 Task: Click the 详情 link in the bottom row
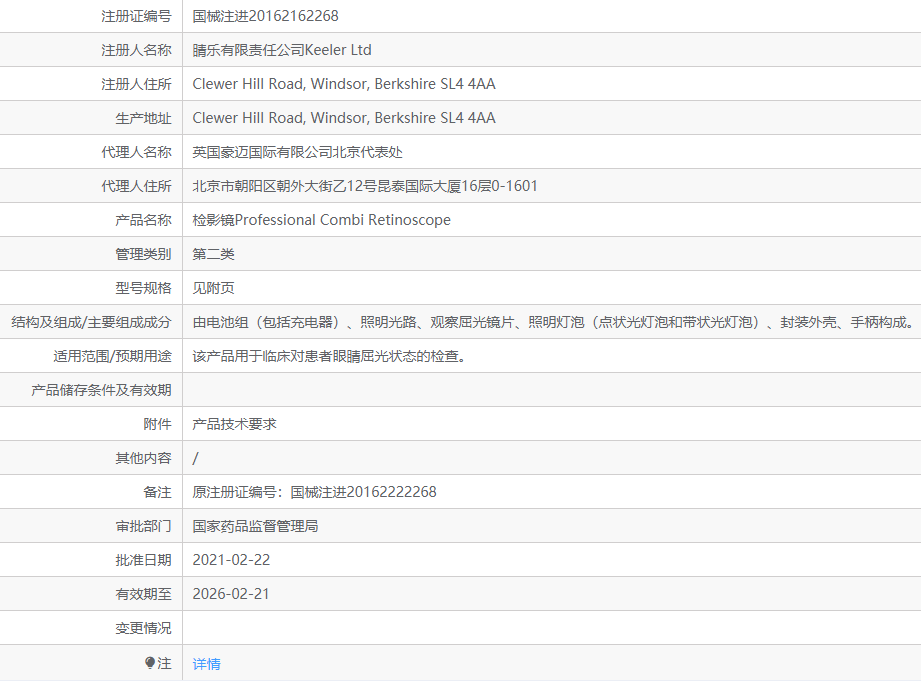(x=207, y=663)
